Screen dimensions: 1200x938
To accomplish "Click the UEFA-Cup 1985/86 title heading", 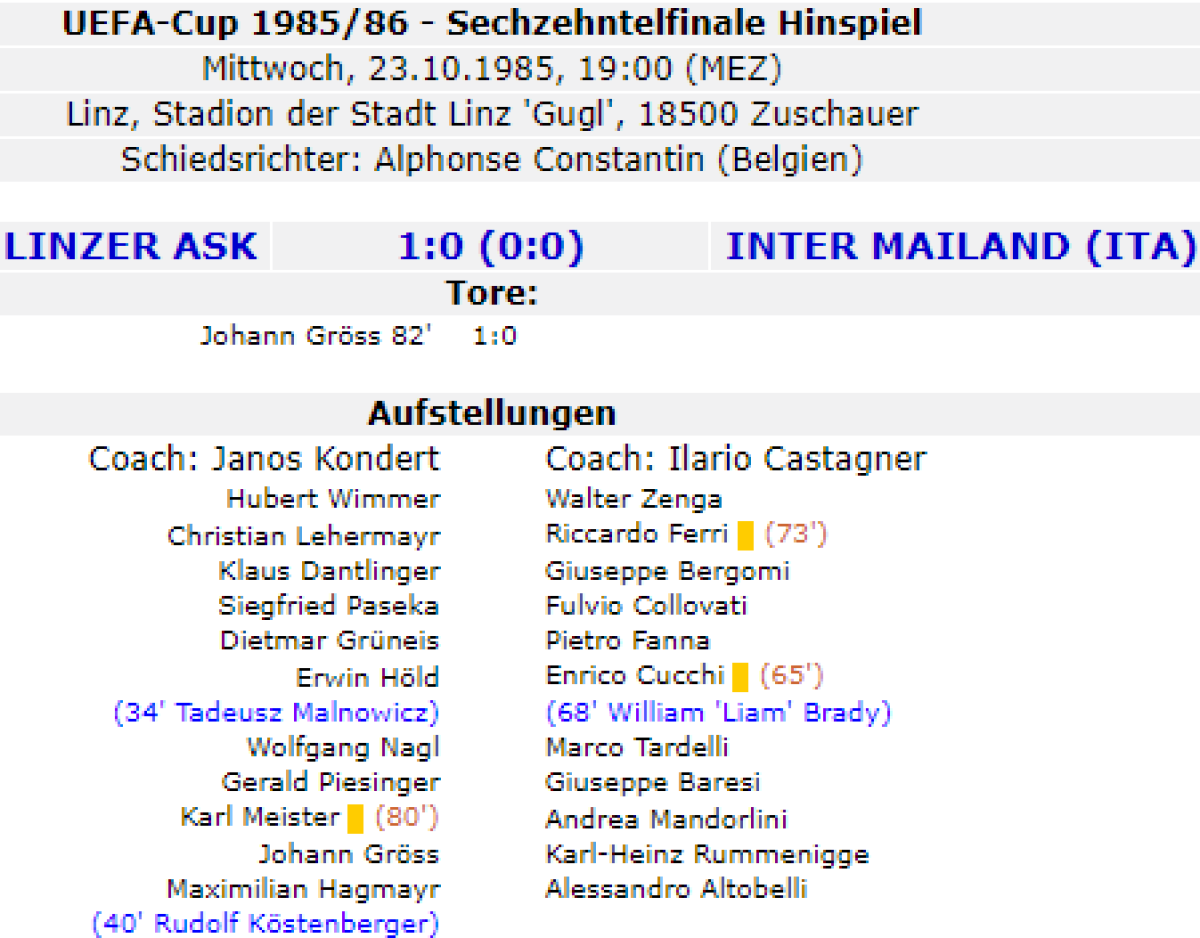I will pos(491,23).
